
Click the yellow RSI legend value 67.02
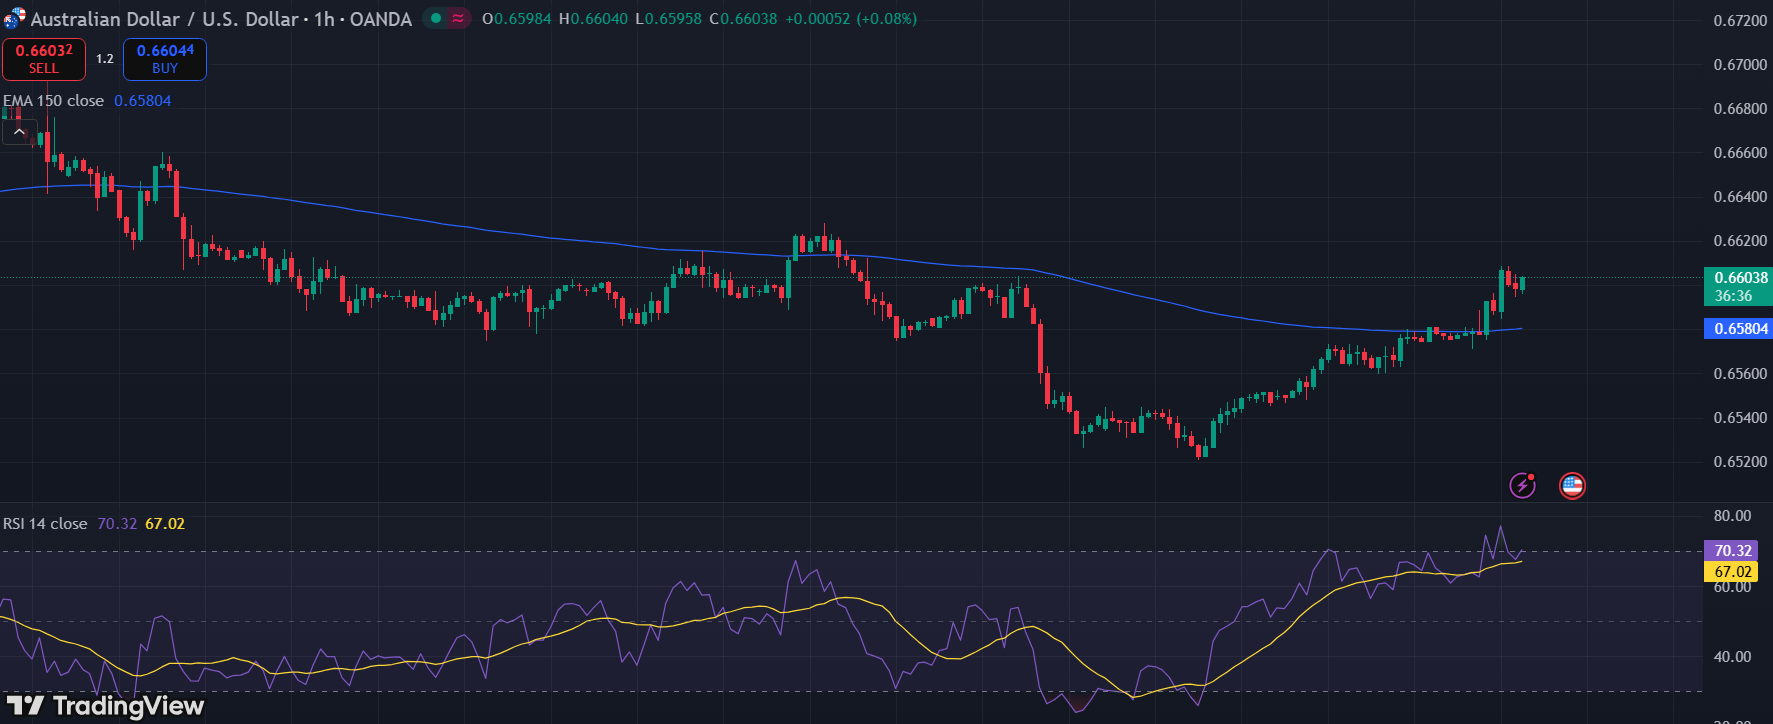[165, 524]
